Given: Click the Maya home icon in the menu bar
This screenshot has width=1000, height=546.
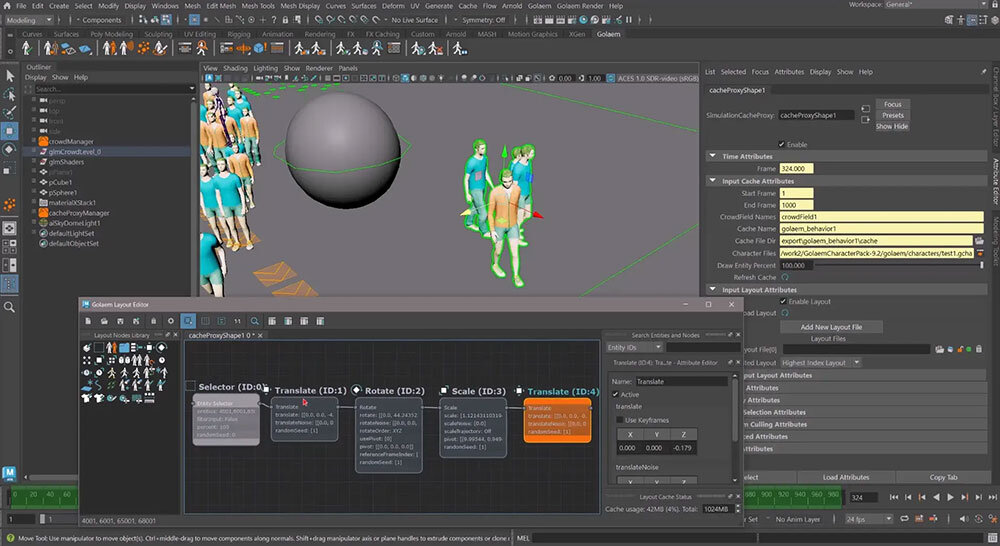Looking at the screenshot, I should (7, 6).
